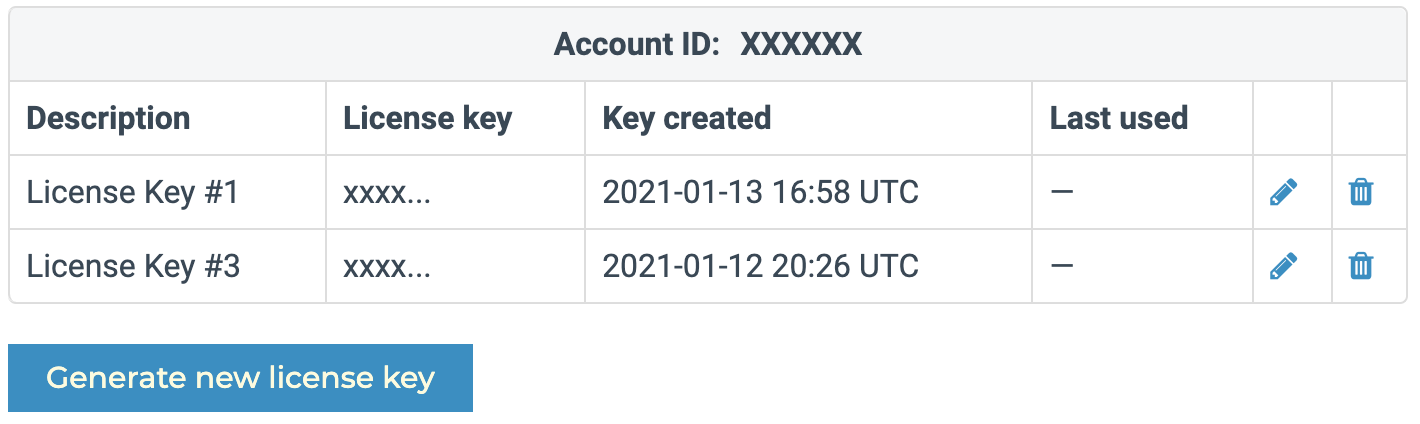Viewport: 1420px width, 424px height.
Task: Click the Last used dash for License Key #3
Action: tap(1062, 266)
